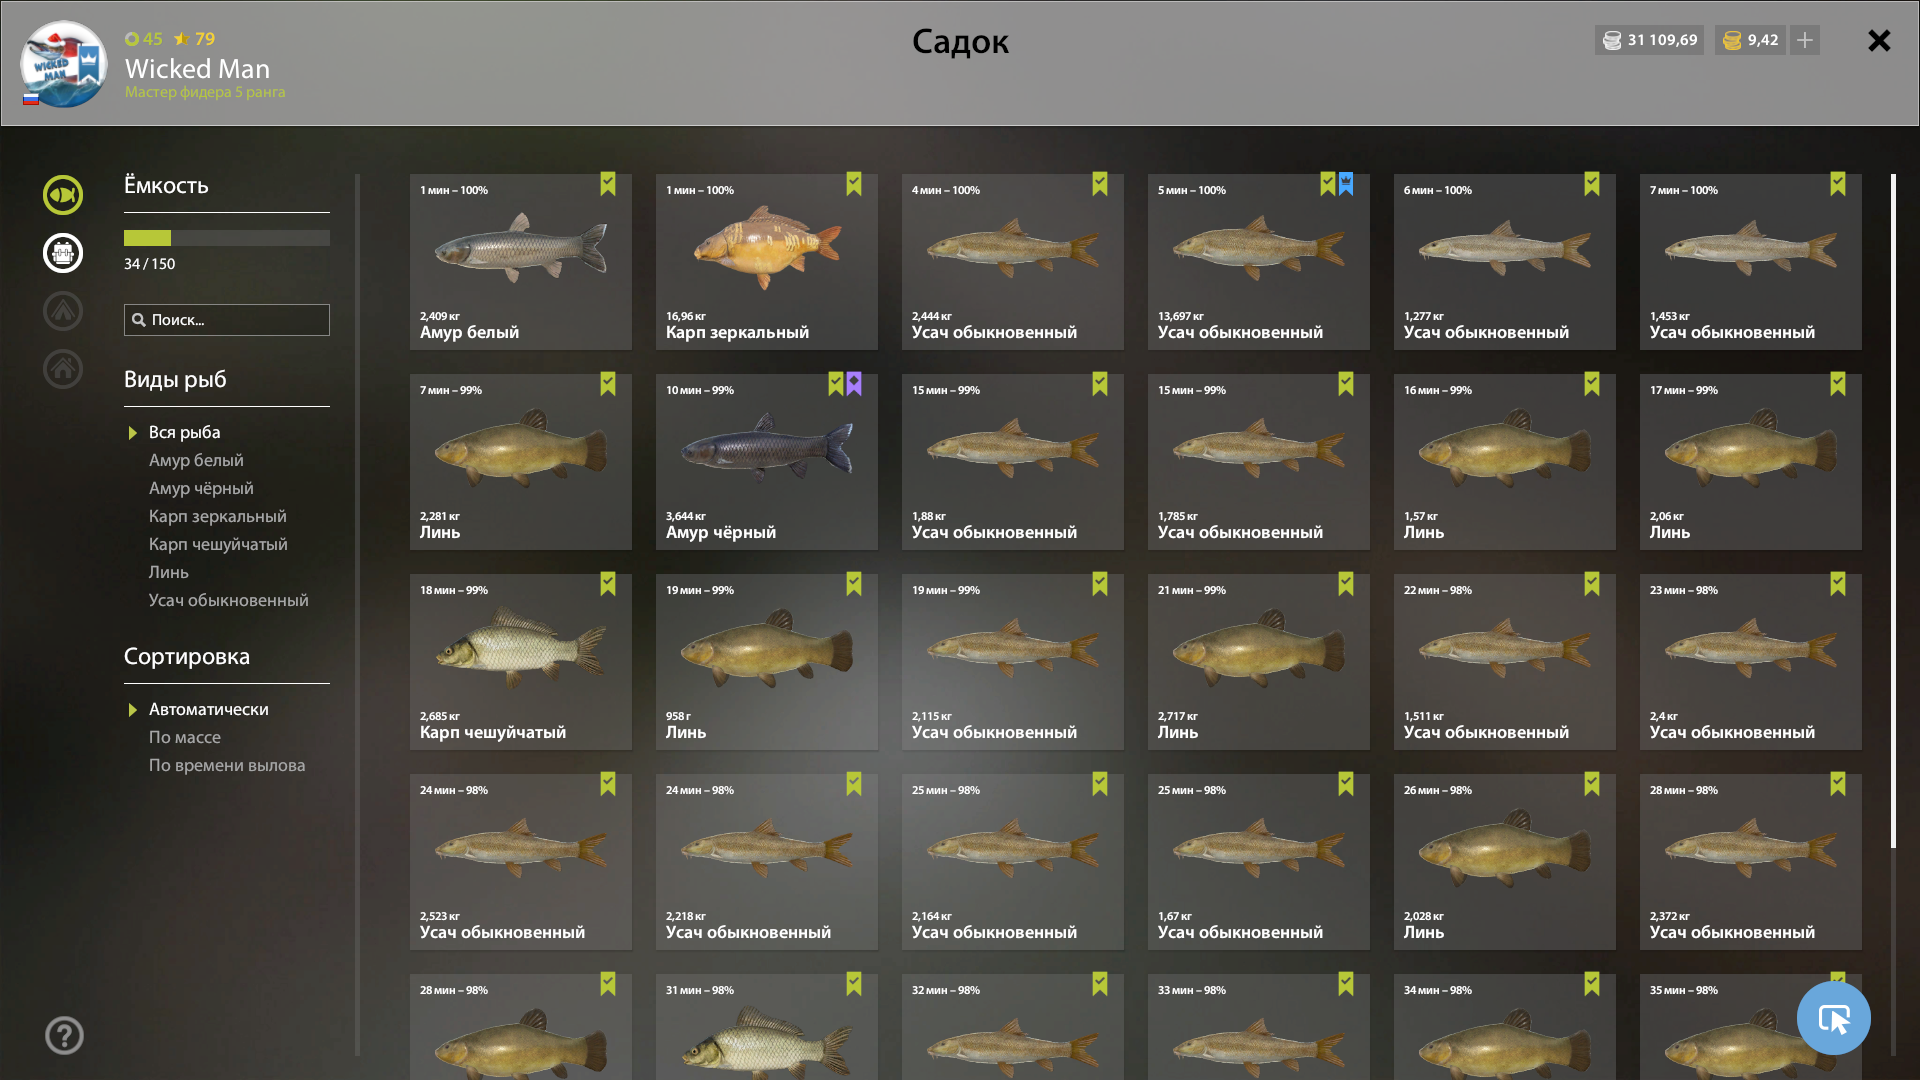Select the Автоматически sorting option

click(208, 709)
